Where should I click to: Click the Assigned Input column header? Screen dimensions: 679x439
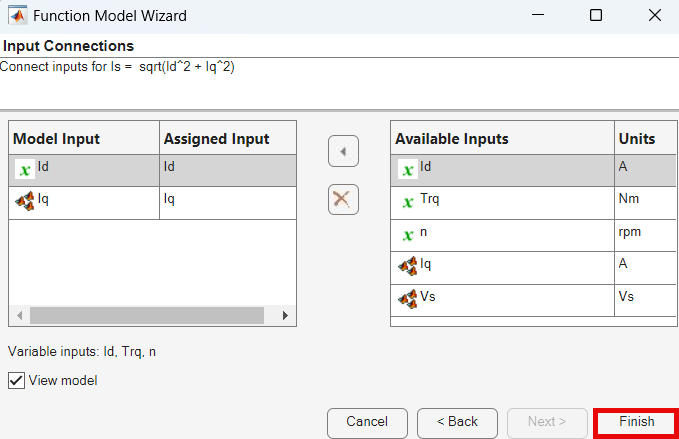pyautogui.click(x=228, y=138)
